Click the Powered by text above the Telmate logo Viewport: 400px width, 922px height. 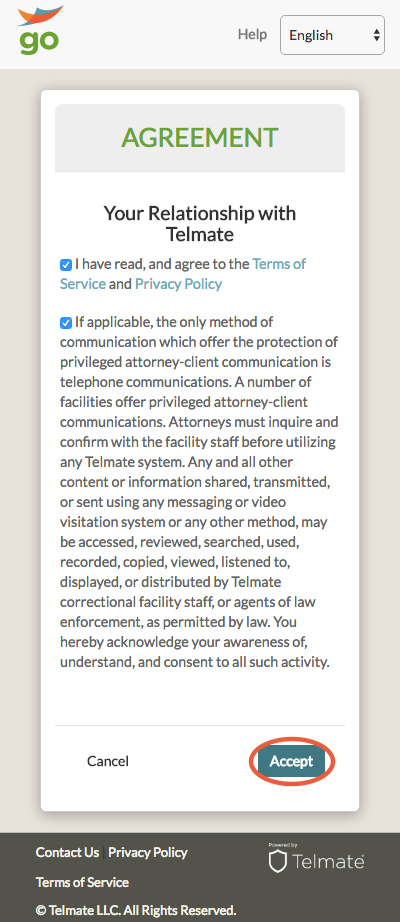click(283, 845)
